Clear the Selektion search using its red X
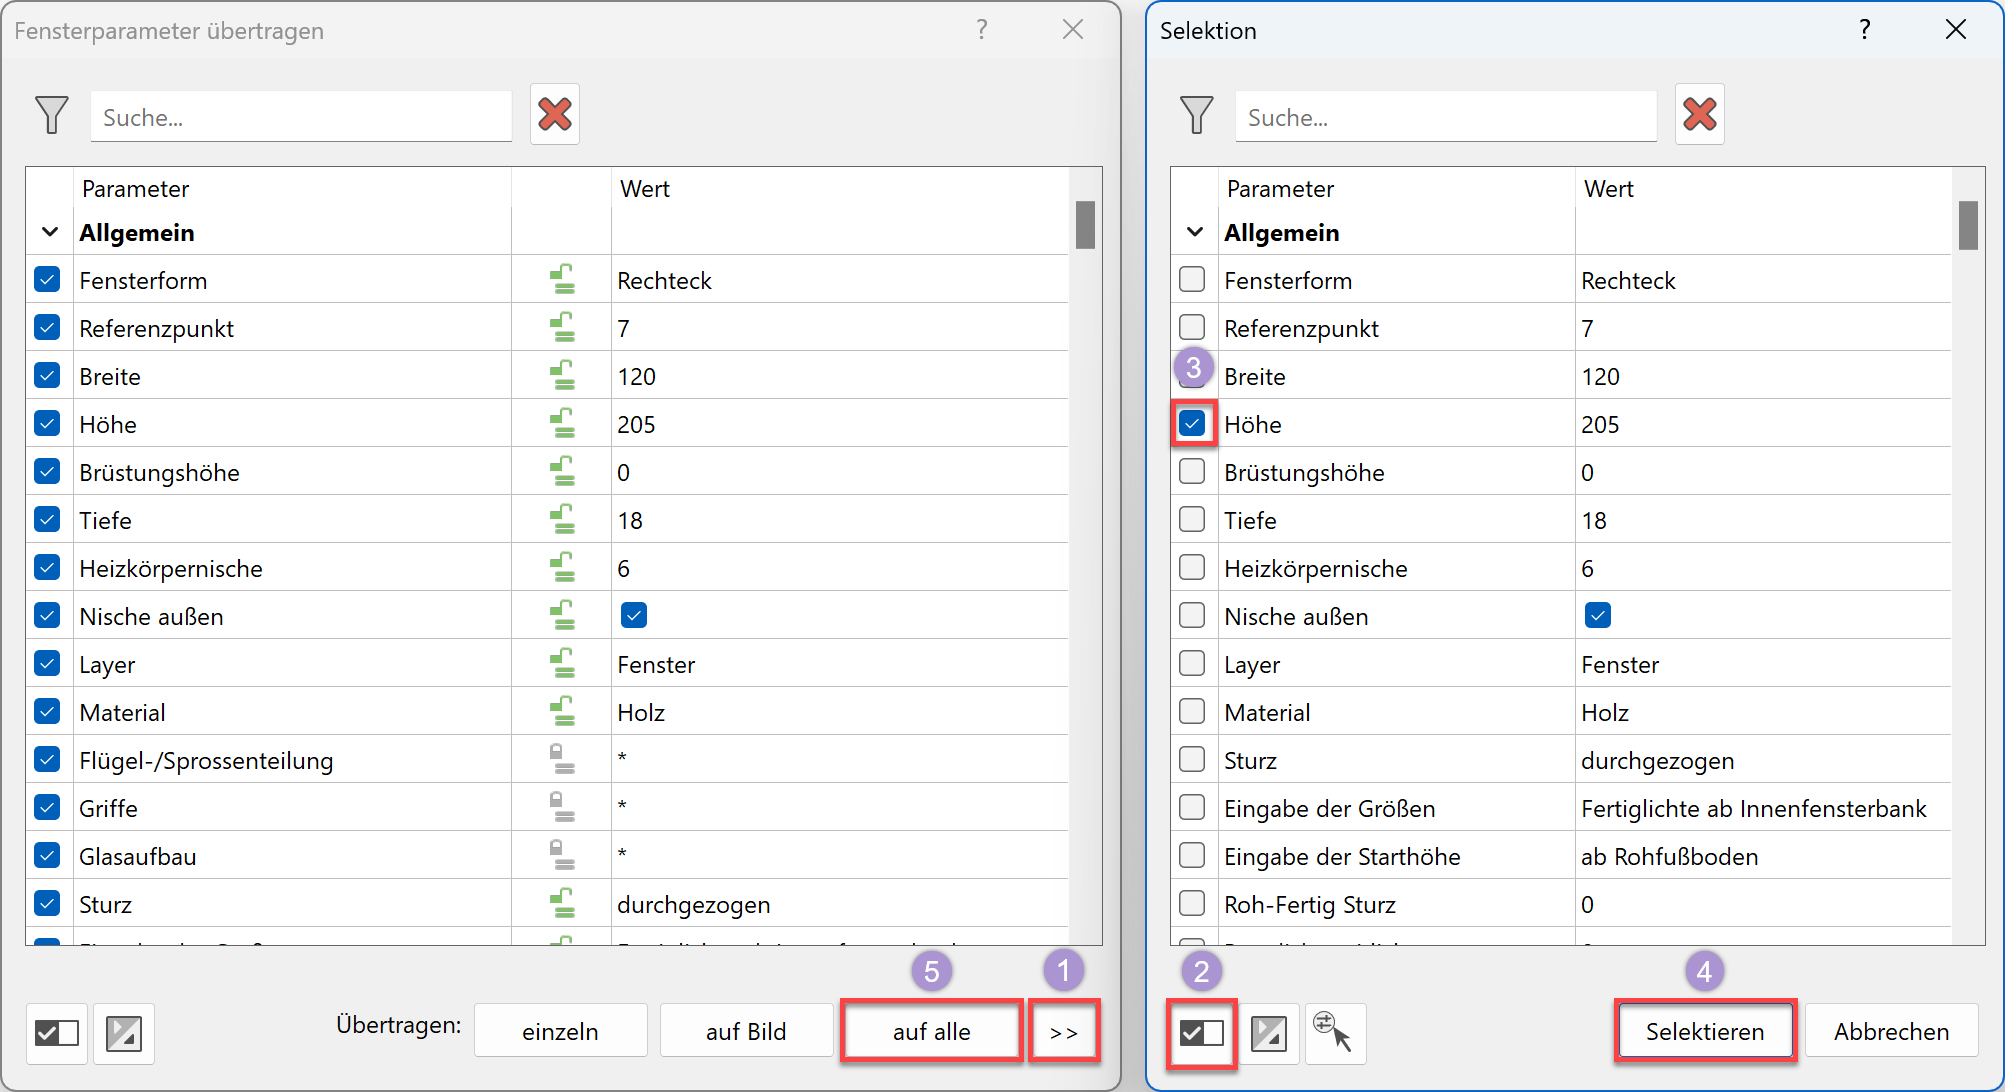Screen dimensions: 2005x1092 point(1699,114)
